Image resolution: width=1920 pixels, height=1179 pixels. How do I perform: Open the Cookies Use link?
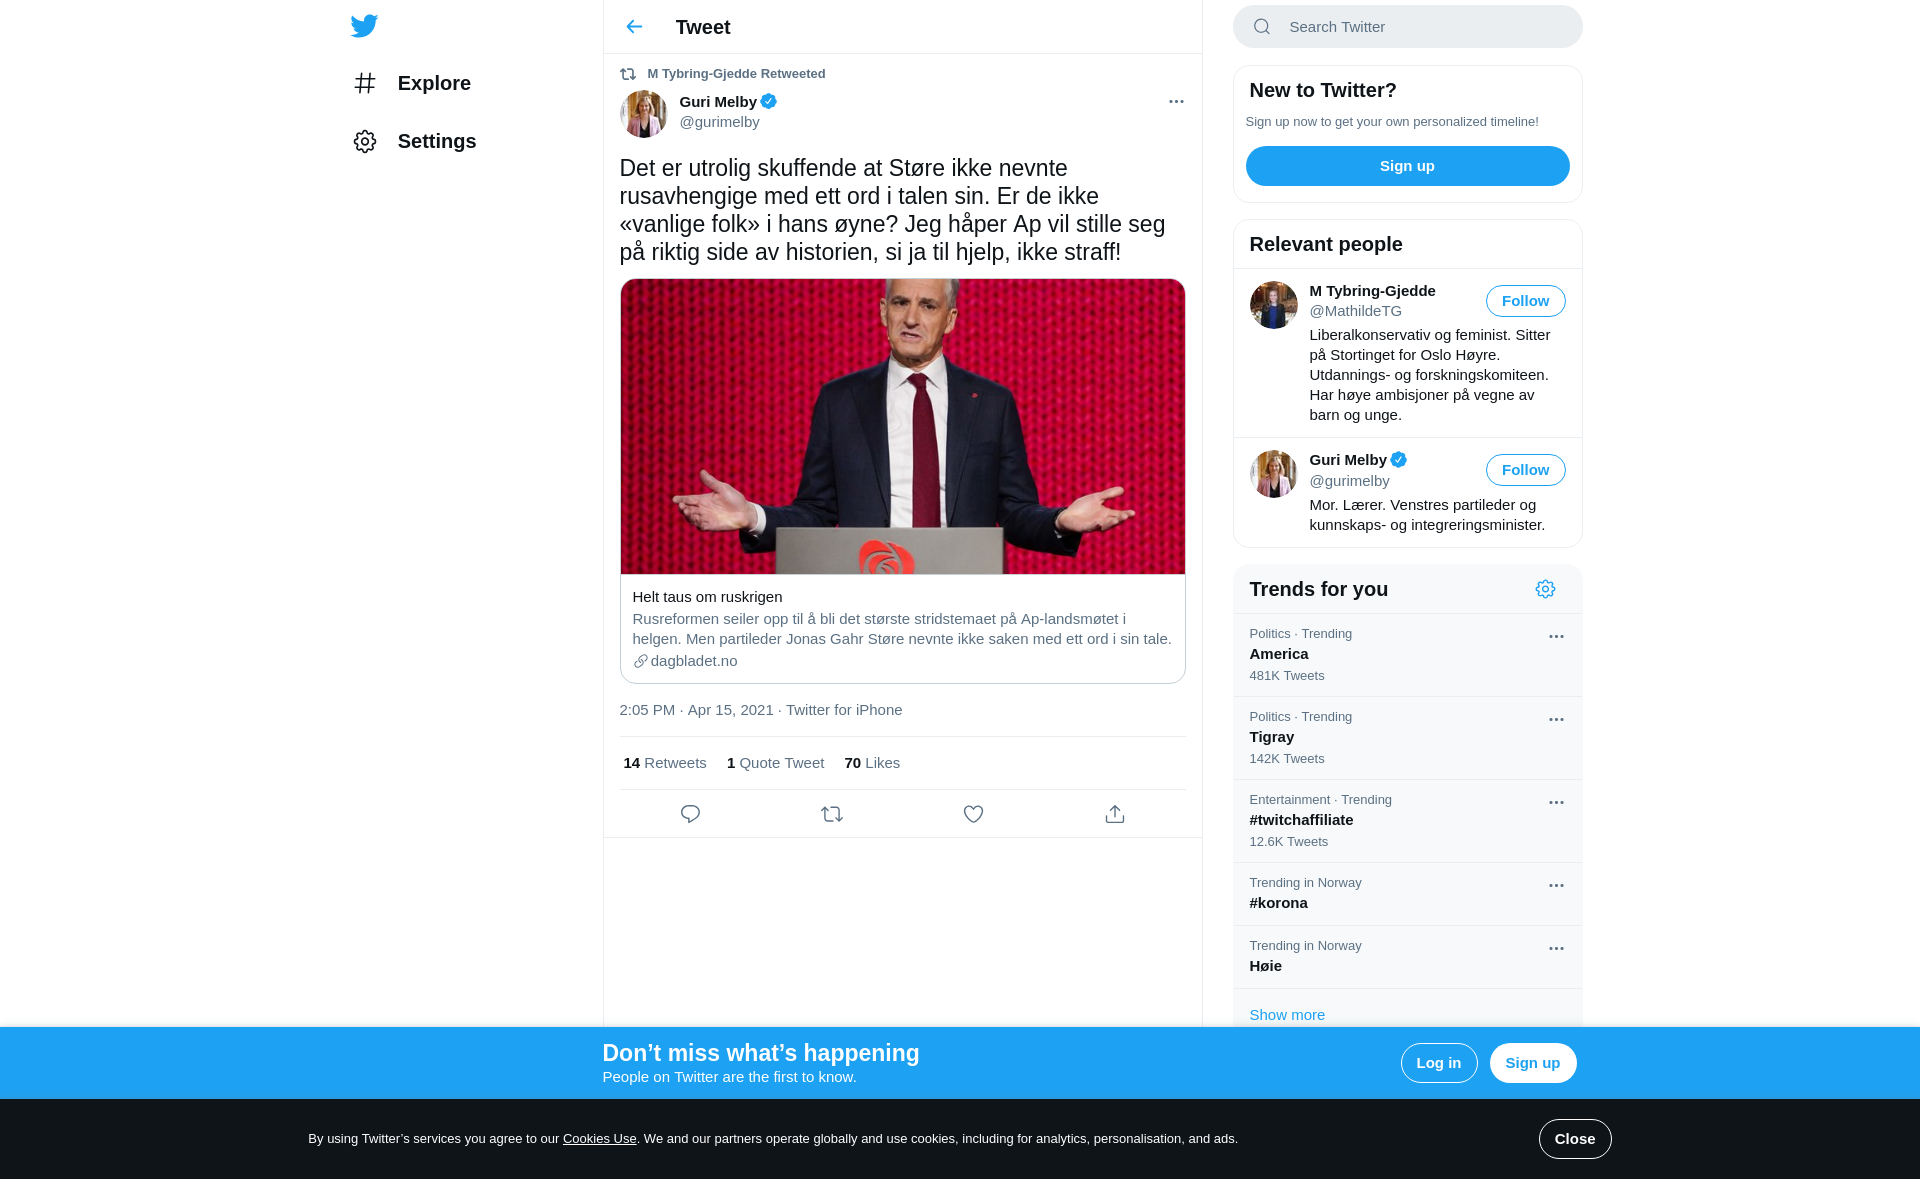tap(599, 1139)
